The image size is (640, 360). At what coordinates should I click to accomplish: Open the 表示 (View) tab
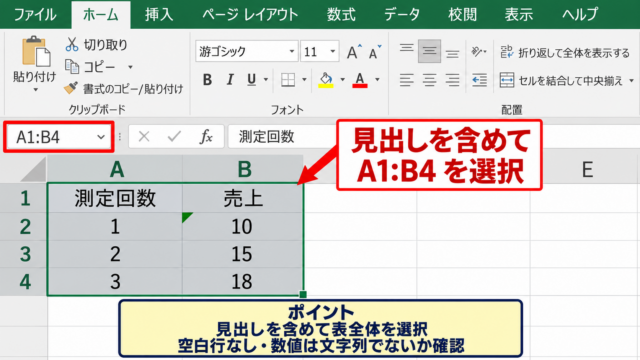518,15
